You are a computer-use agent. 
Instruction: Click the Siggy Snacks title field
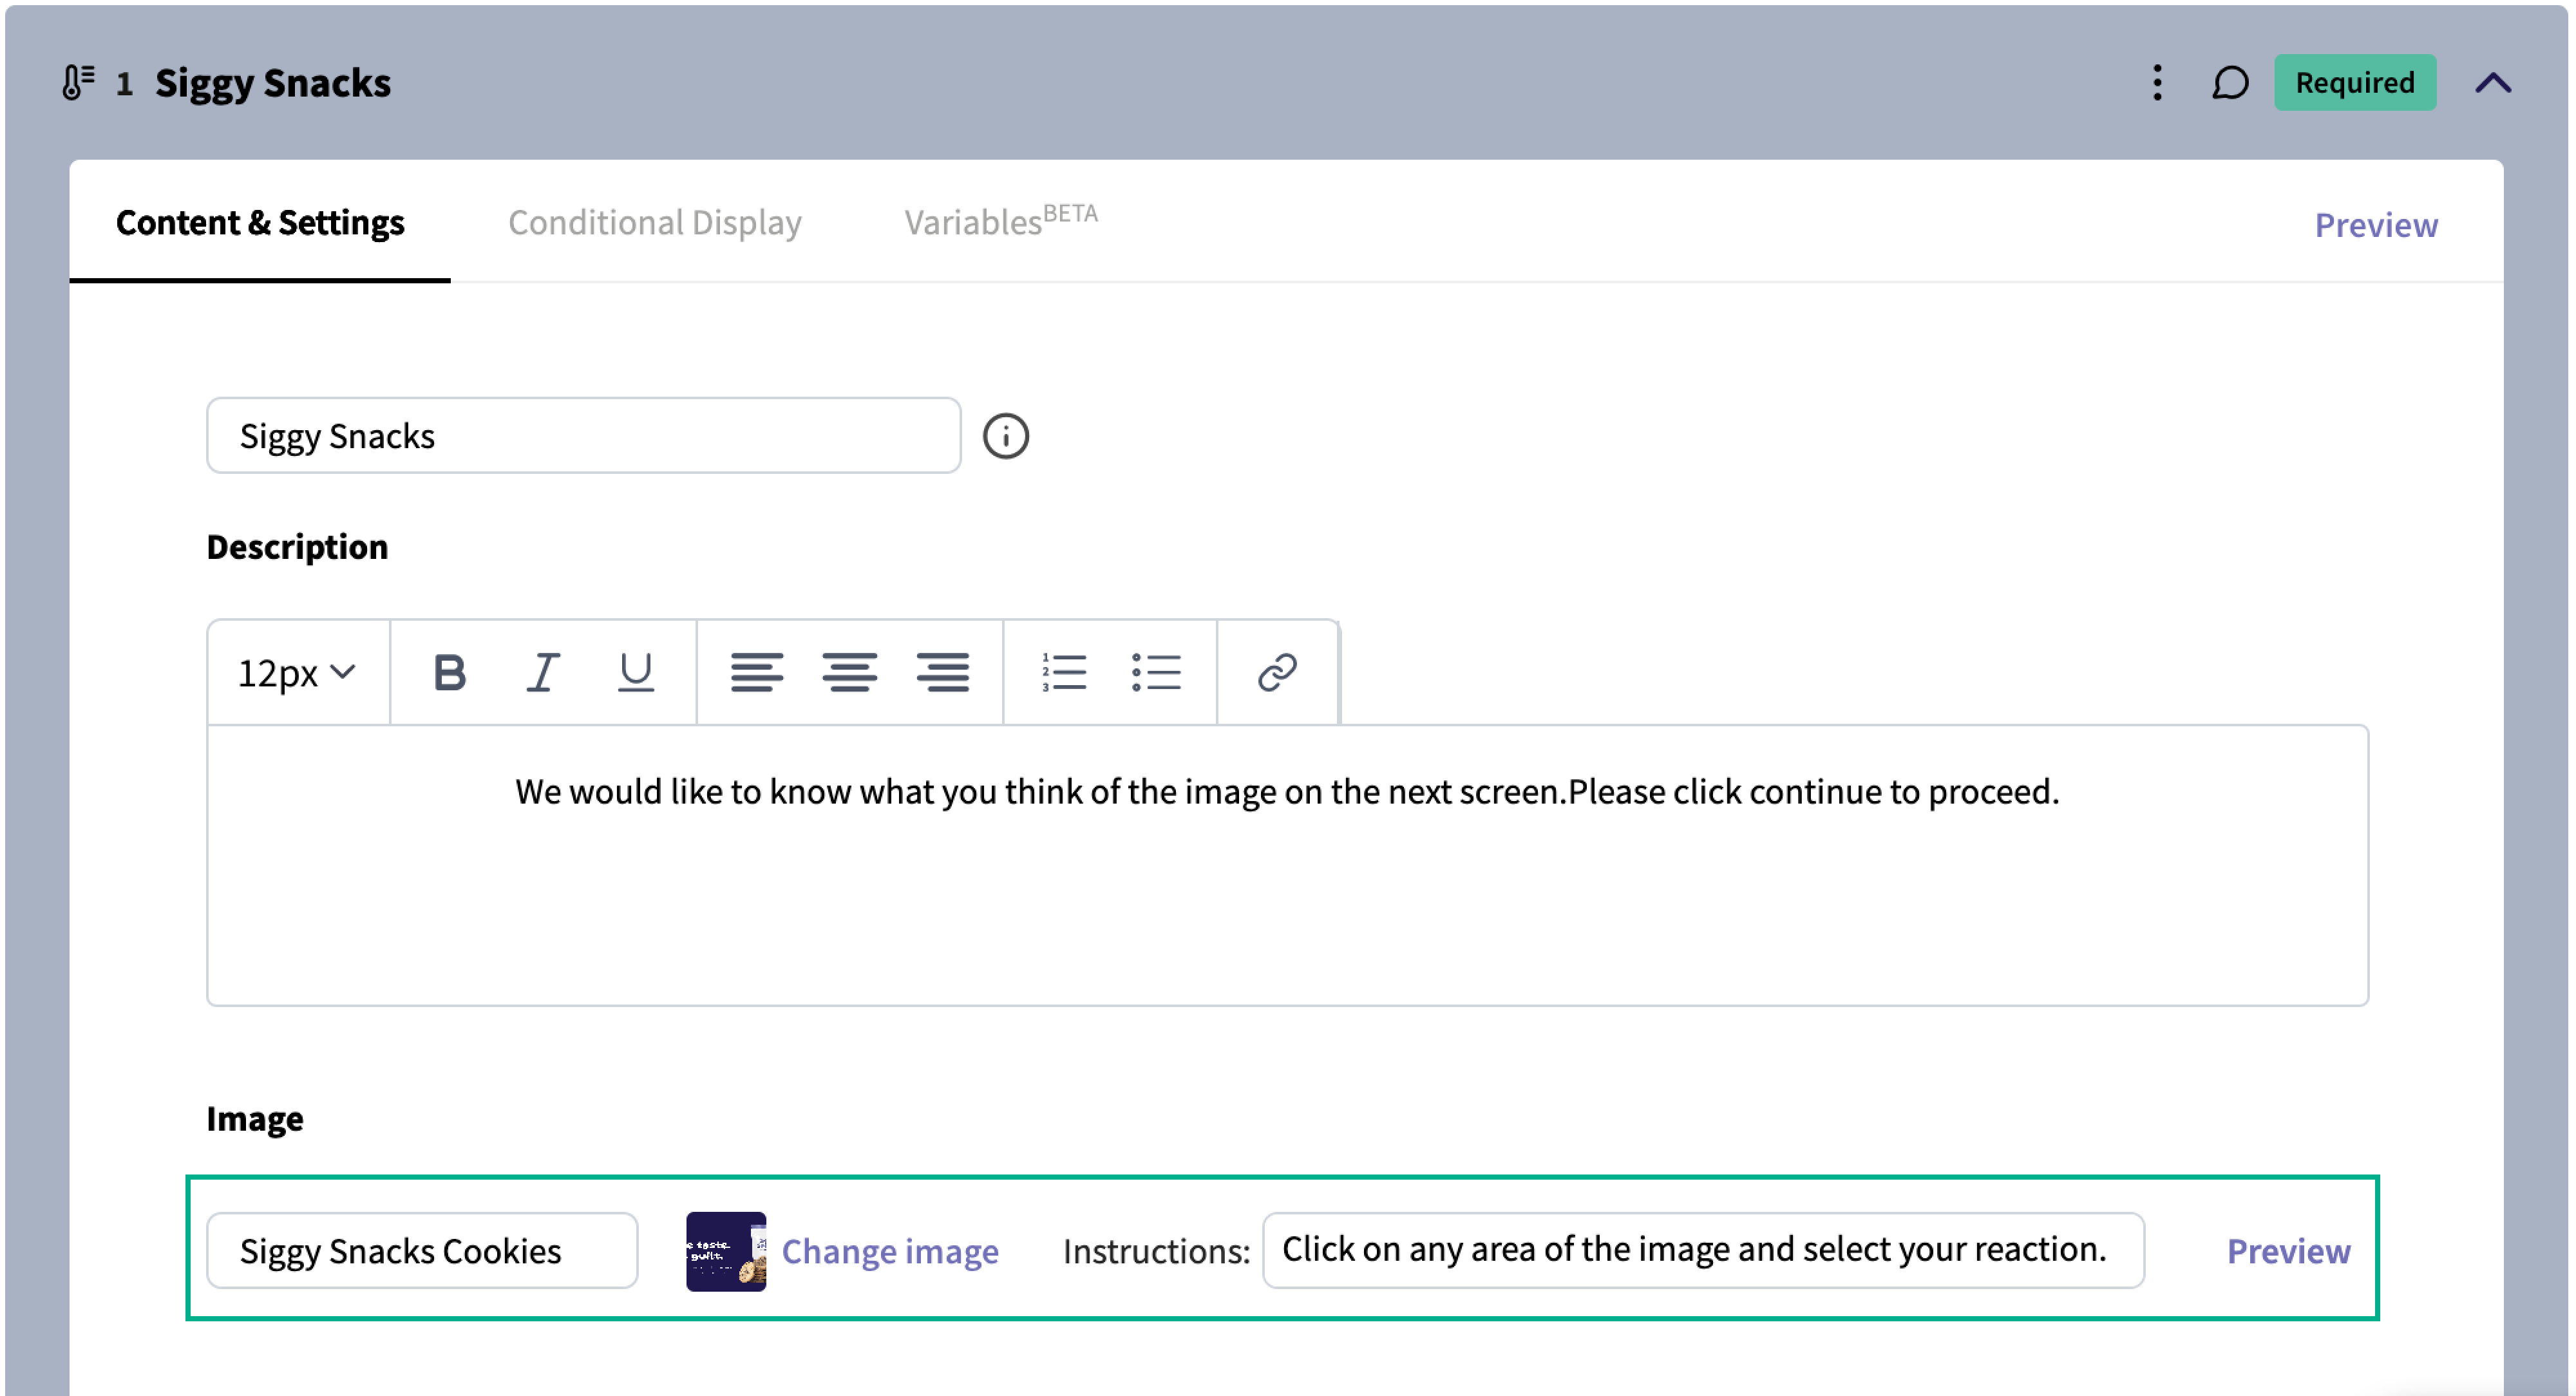tap(583, 435)
